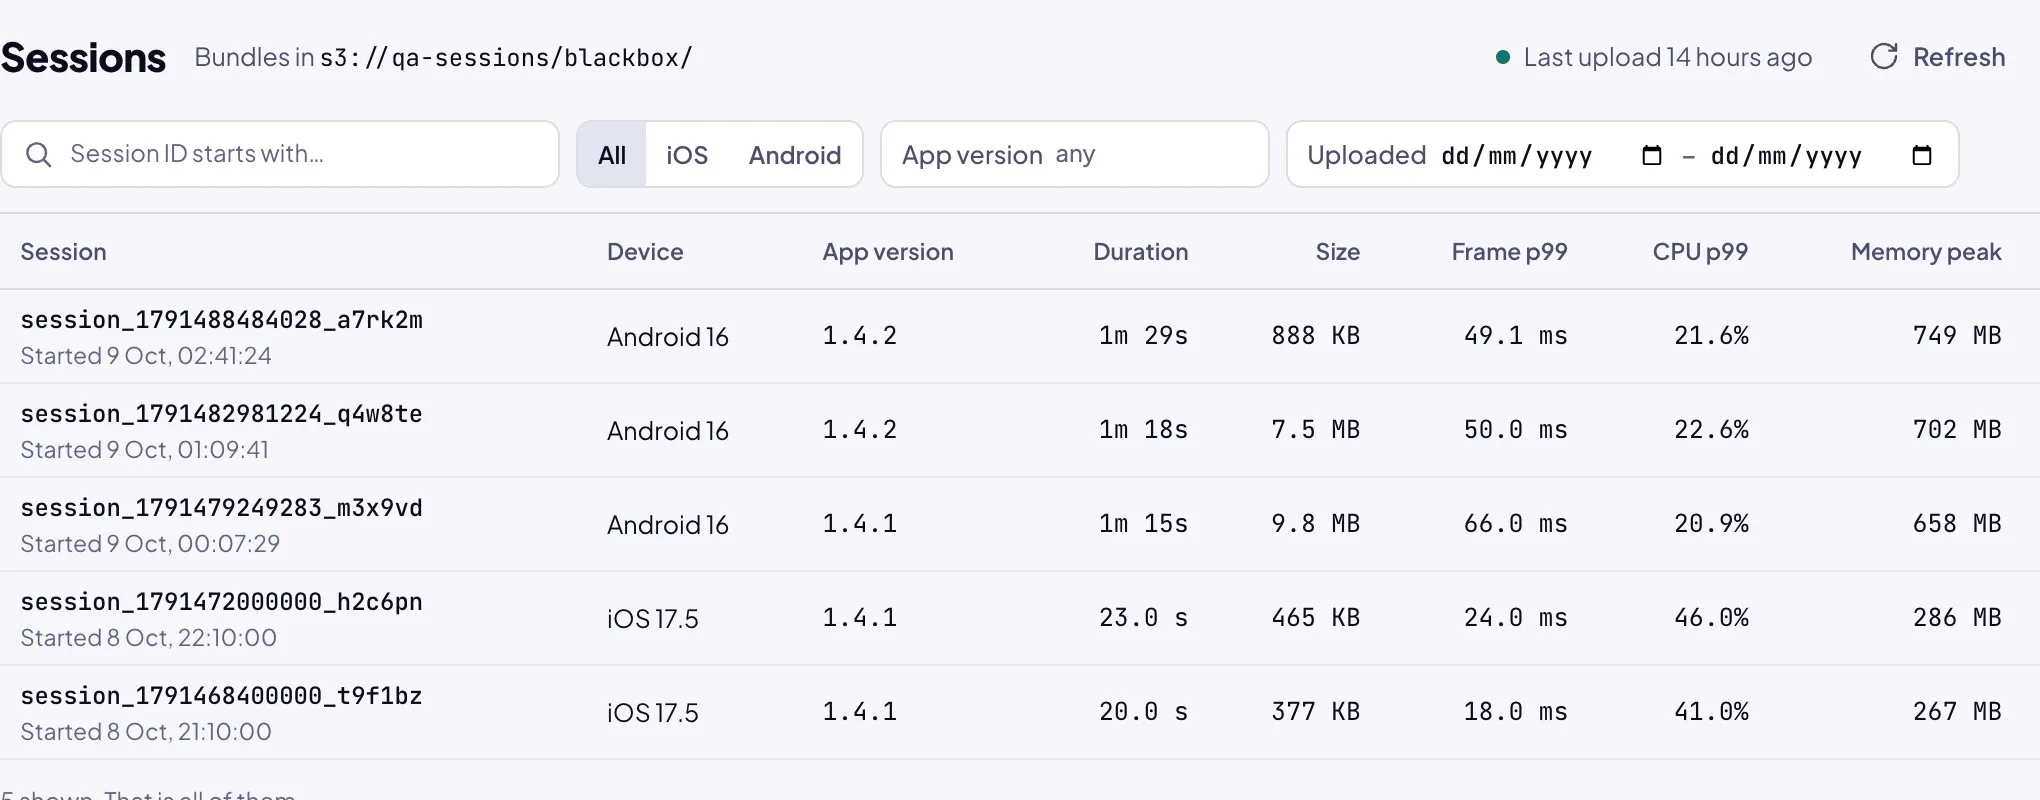Open the start date calendar picker icon

click(x=1652, y=155)
